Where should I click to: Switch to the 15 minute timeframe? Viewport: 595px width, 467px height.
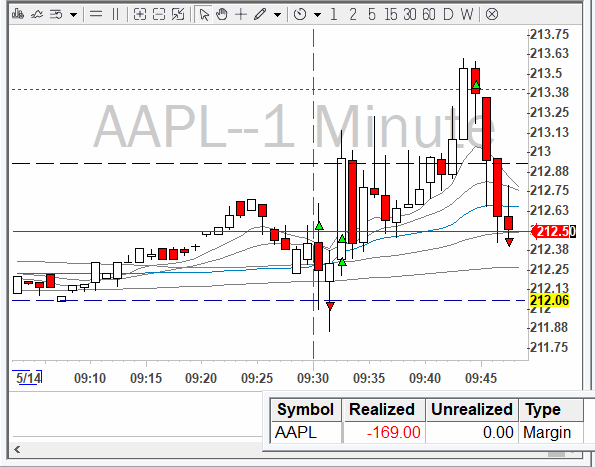coord(390,14)
